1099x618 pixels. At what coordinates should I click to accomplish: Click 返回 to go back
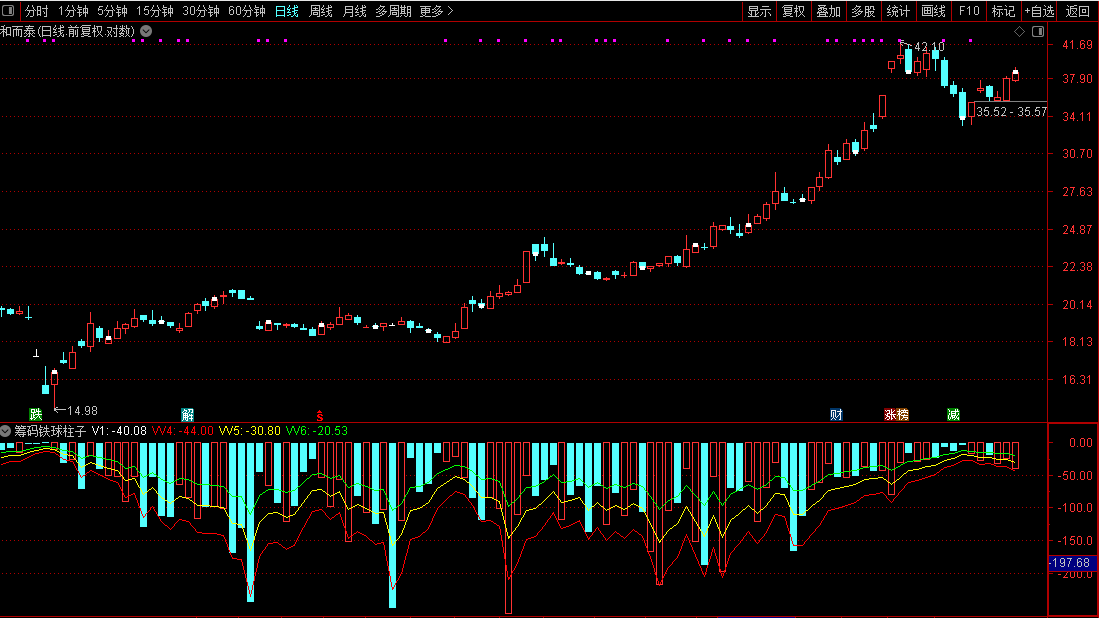[1078, 11]
